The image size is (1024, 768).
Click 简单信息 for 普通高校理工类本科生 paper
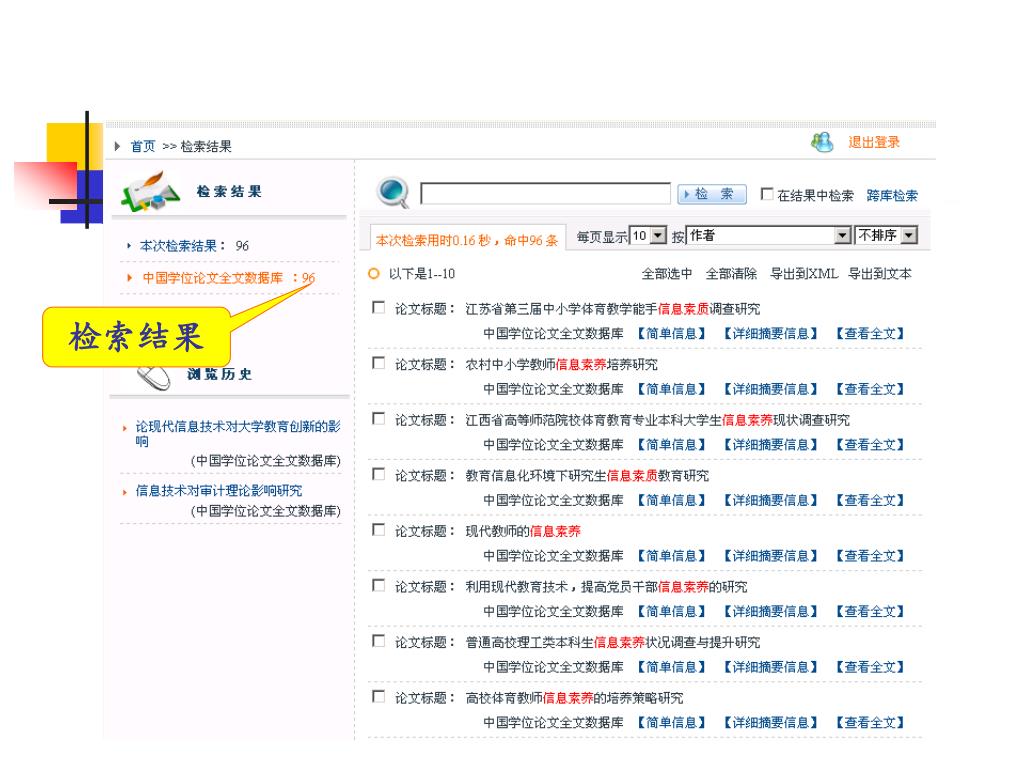(x=671, y=666)
